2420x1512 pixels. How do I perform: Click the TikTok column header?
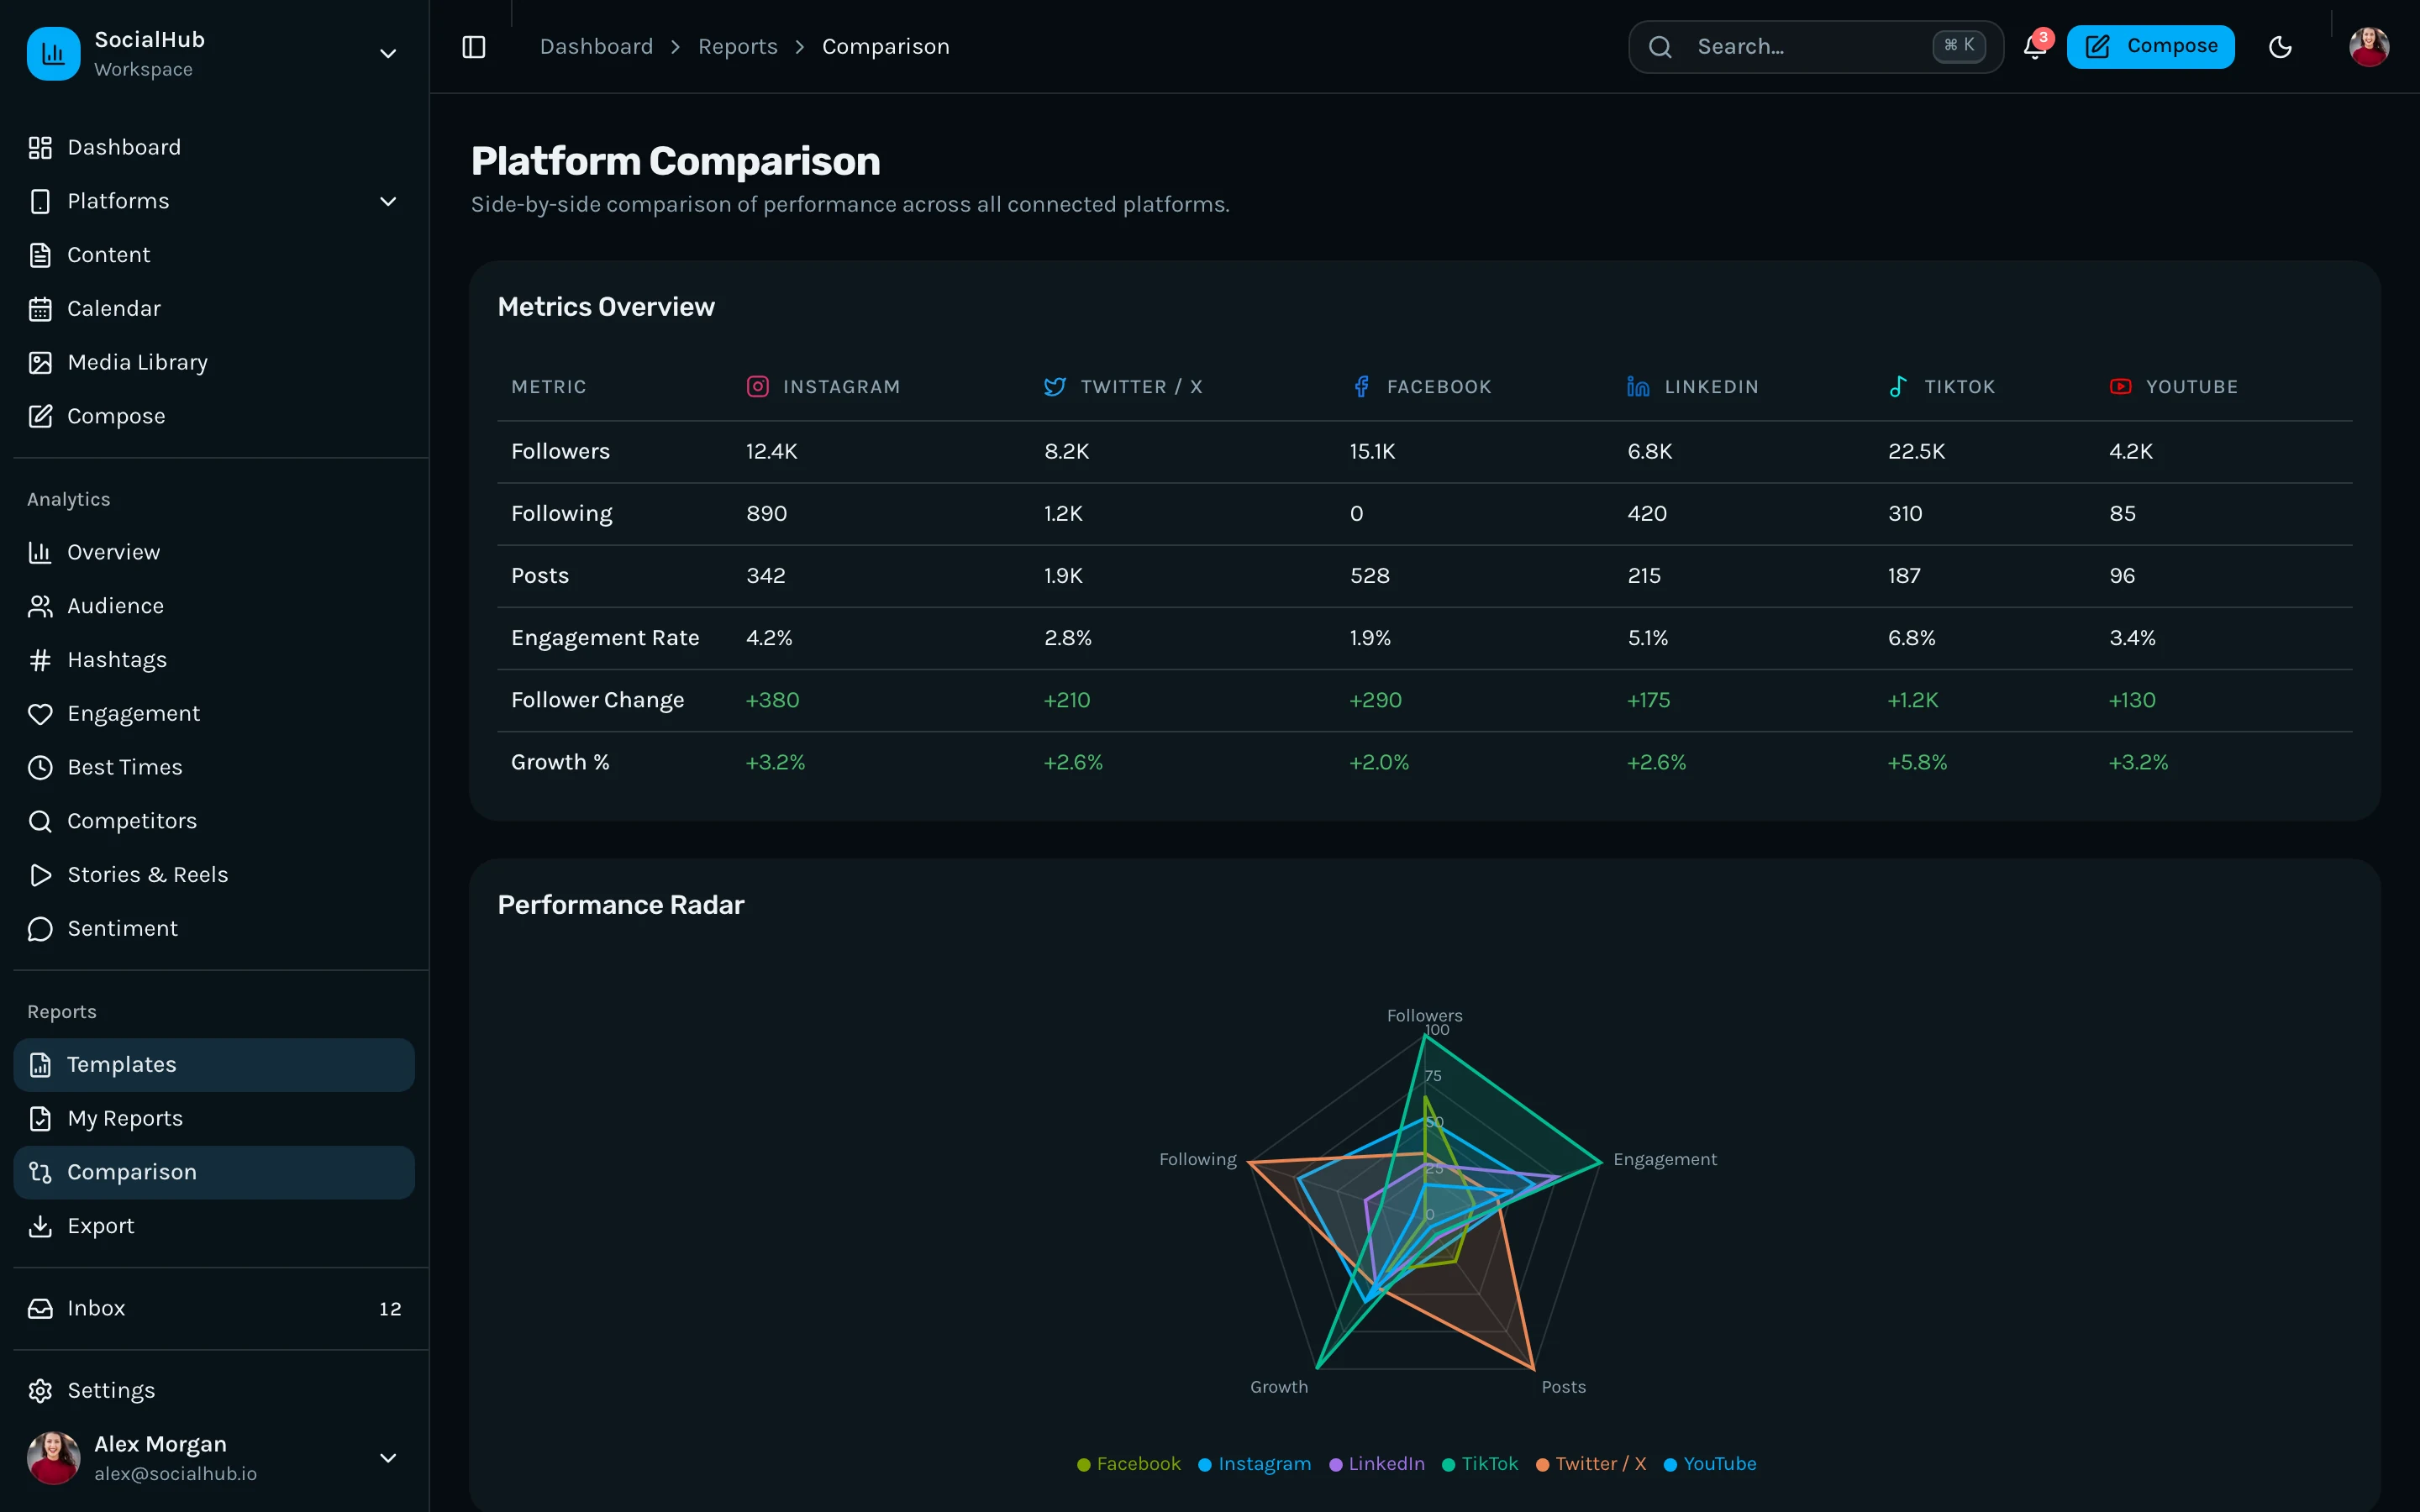tap(1941, 387)
